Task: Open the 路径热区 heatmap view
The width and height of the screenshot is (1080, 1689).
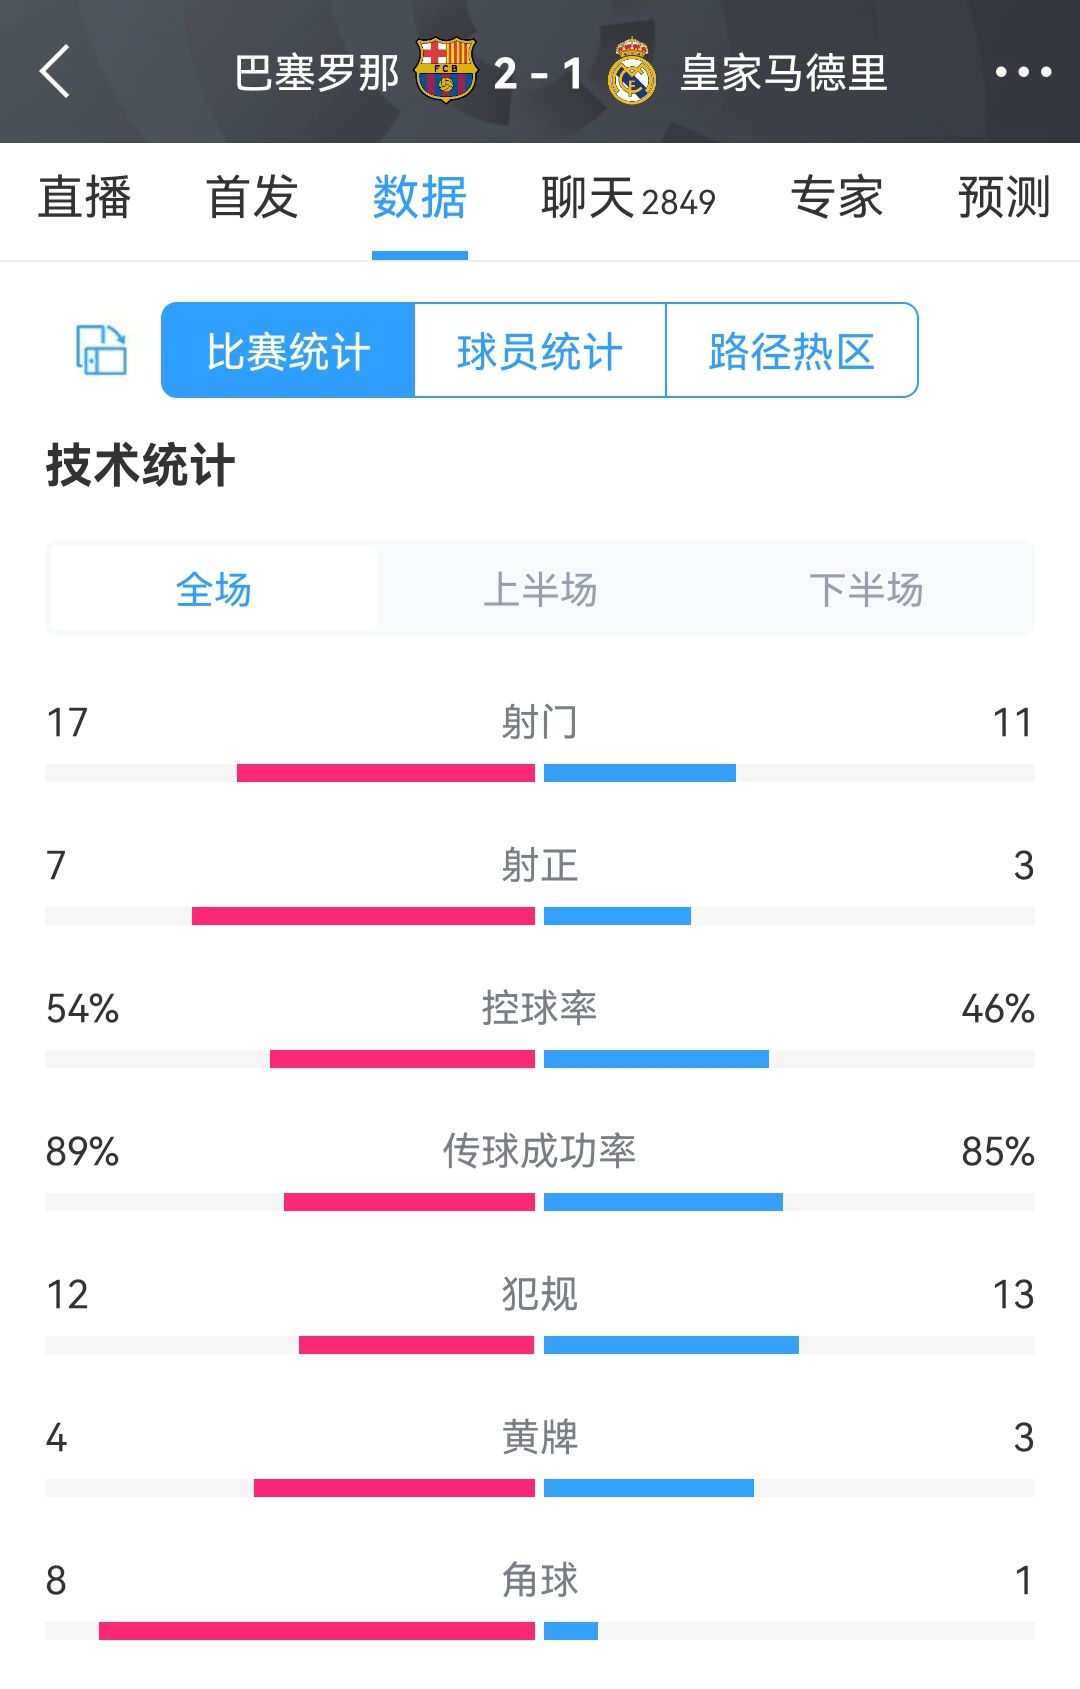Action: pyautogui.click(x=791, y=351)
